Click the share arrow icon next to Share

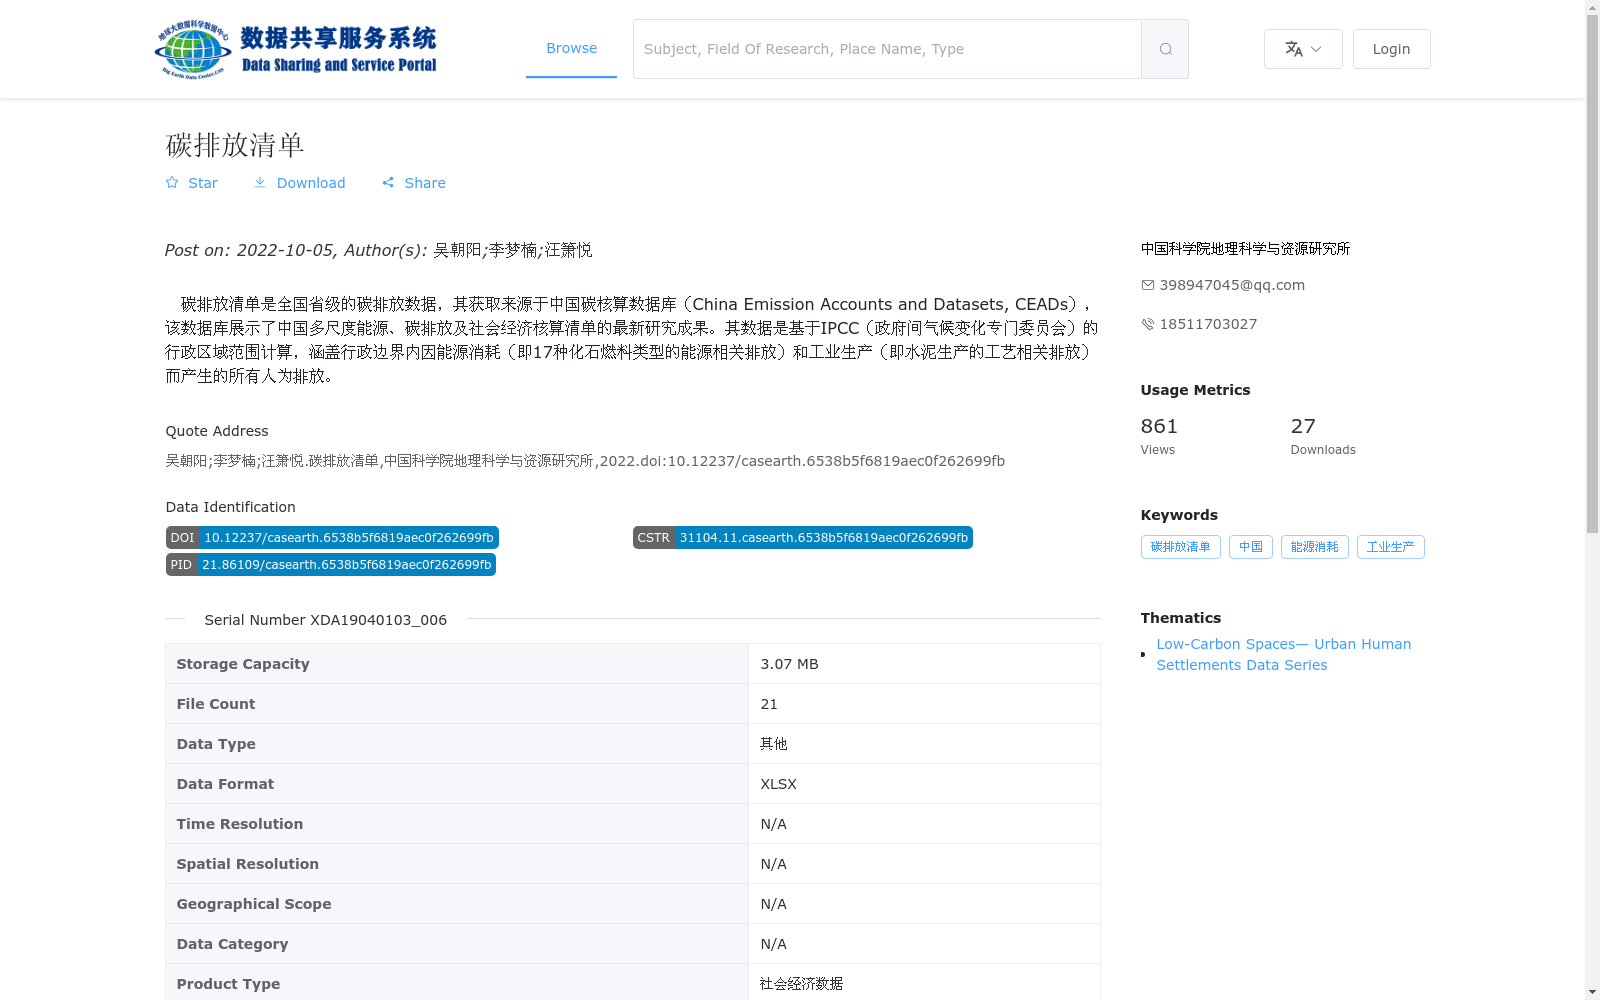[389, 182]
